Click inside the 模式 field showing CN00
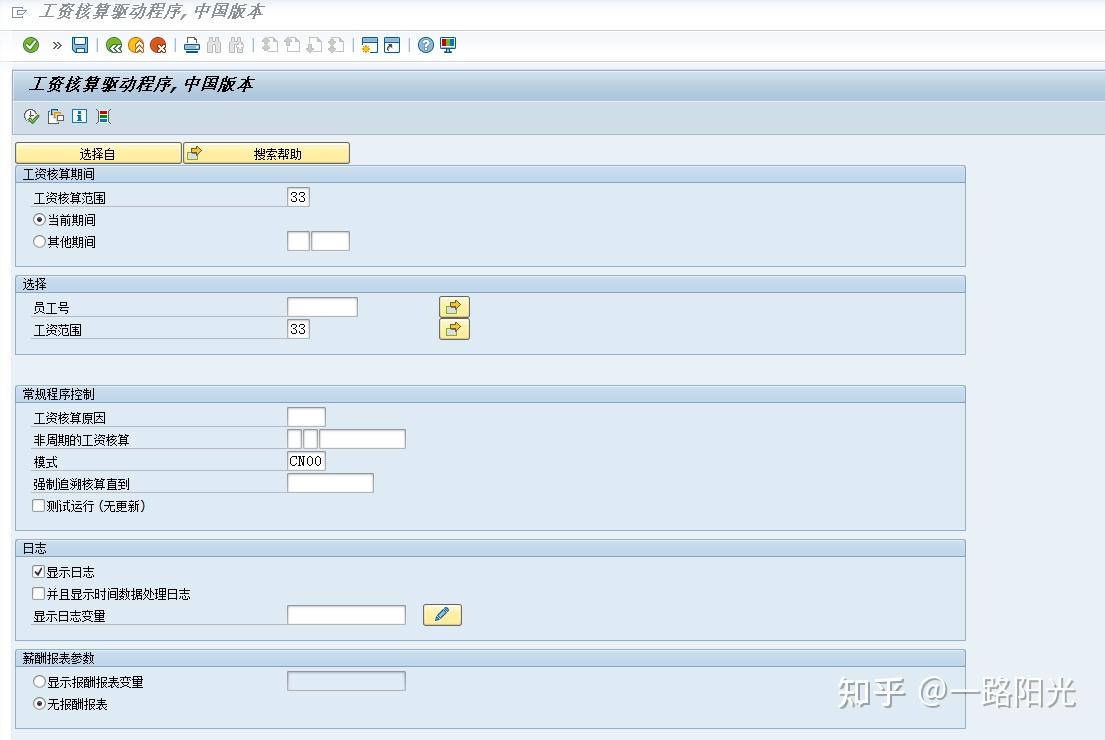1105x740 pixels. coord(306,461)
